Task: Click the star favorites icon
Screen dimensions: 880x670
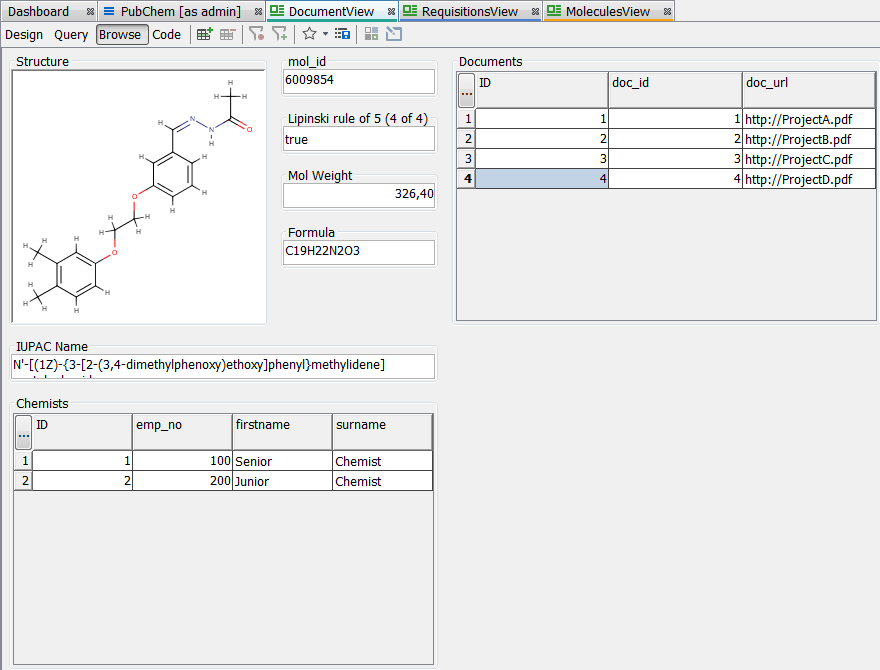Action: (x=309, y=34)
